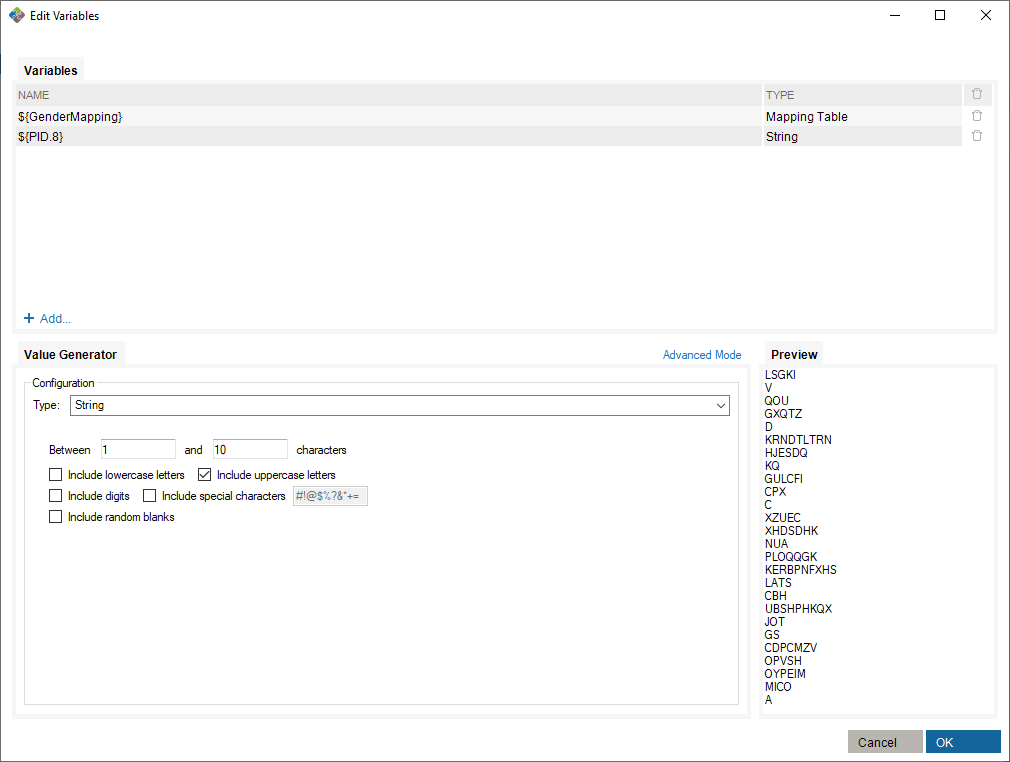Delete the ${GenderMapping} variable via trash icon

pyautogui.click(x=977, y=116)
